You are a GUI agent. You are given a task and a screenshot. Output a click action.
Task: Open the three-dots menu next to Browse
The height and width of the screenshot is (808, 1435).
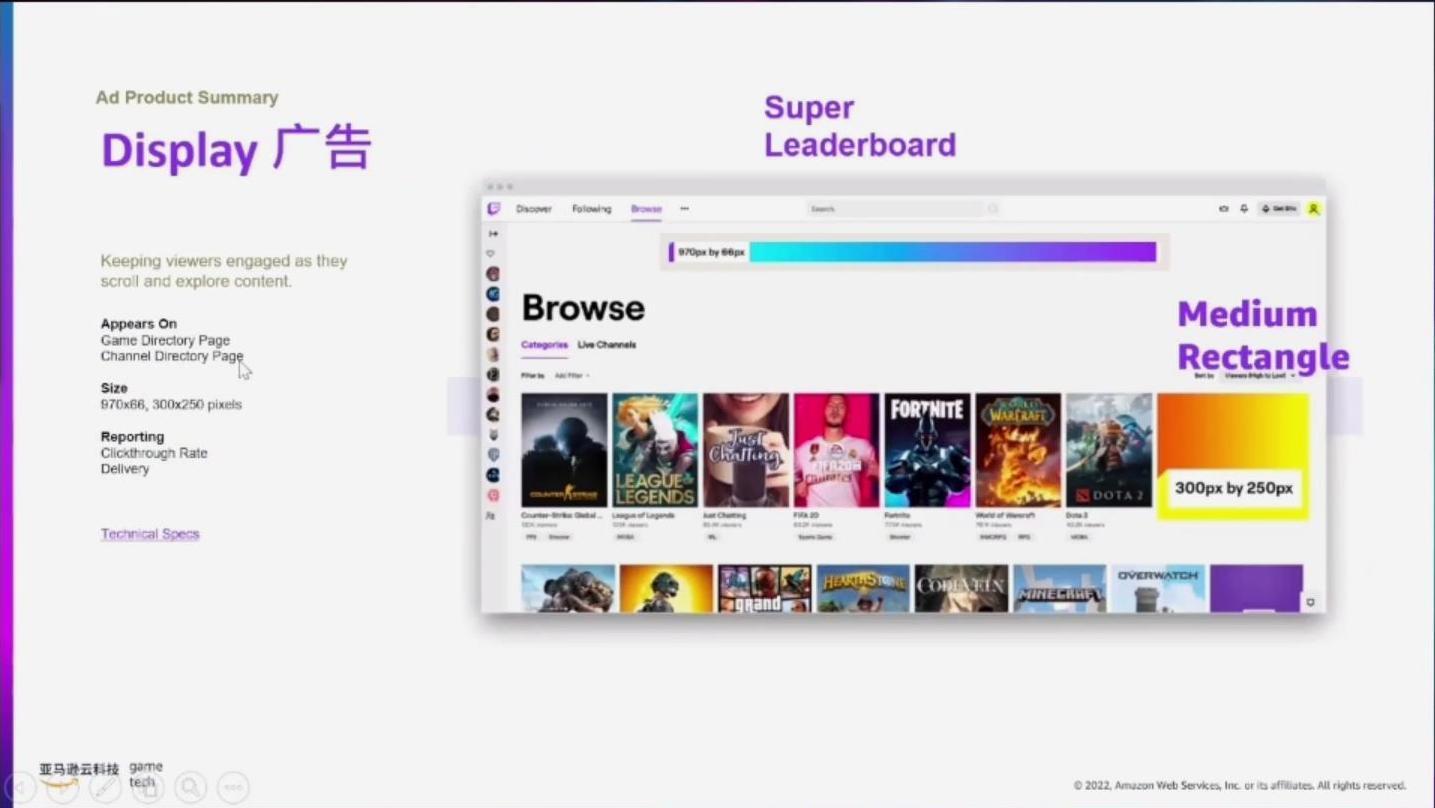coord(685,209)
